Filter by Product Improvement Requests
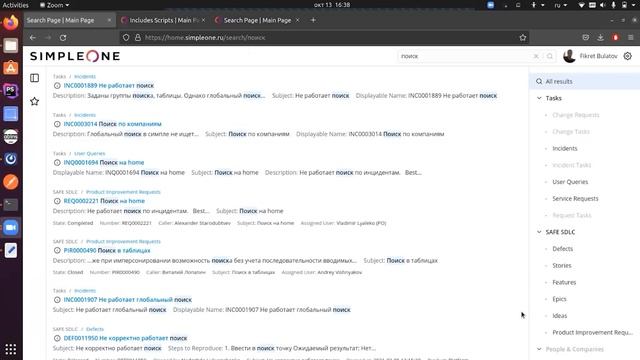This screenshot has height=360, width=640. coord(593,332)
